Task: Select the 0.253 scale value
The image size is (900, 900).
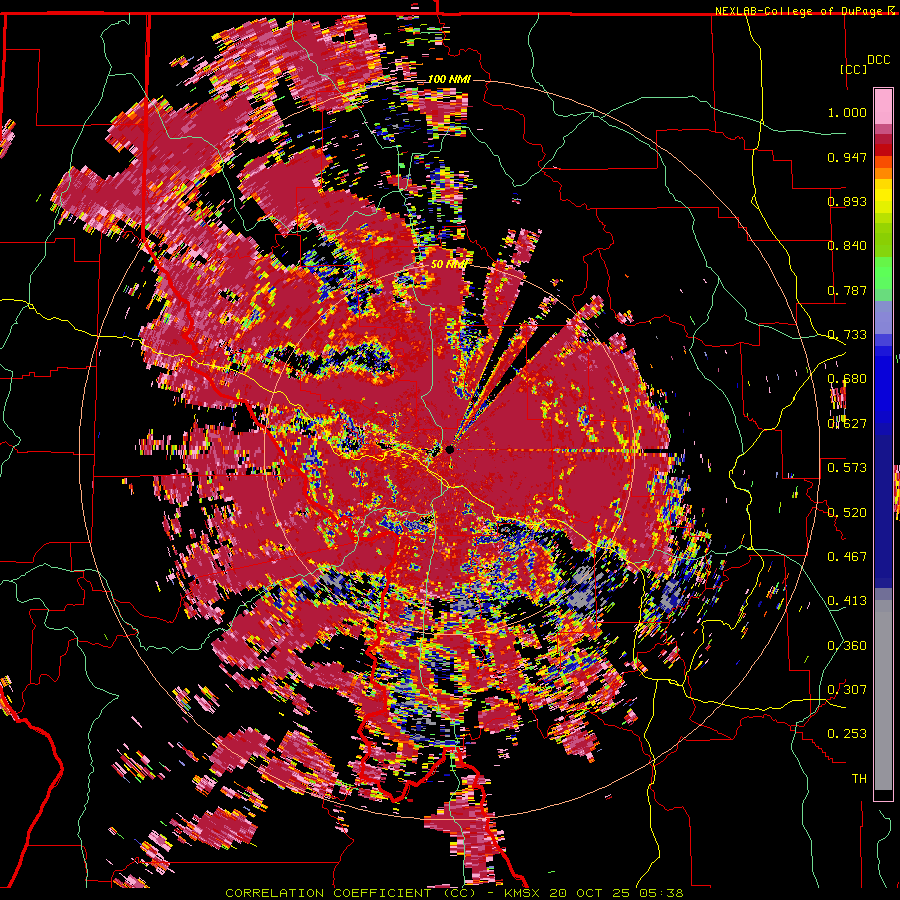Action: pos(847,734)
